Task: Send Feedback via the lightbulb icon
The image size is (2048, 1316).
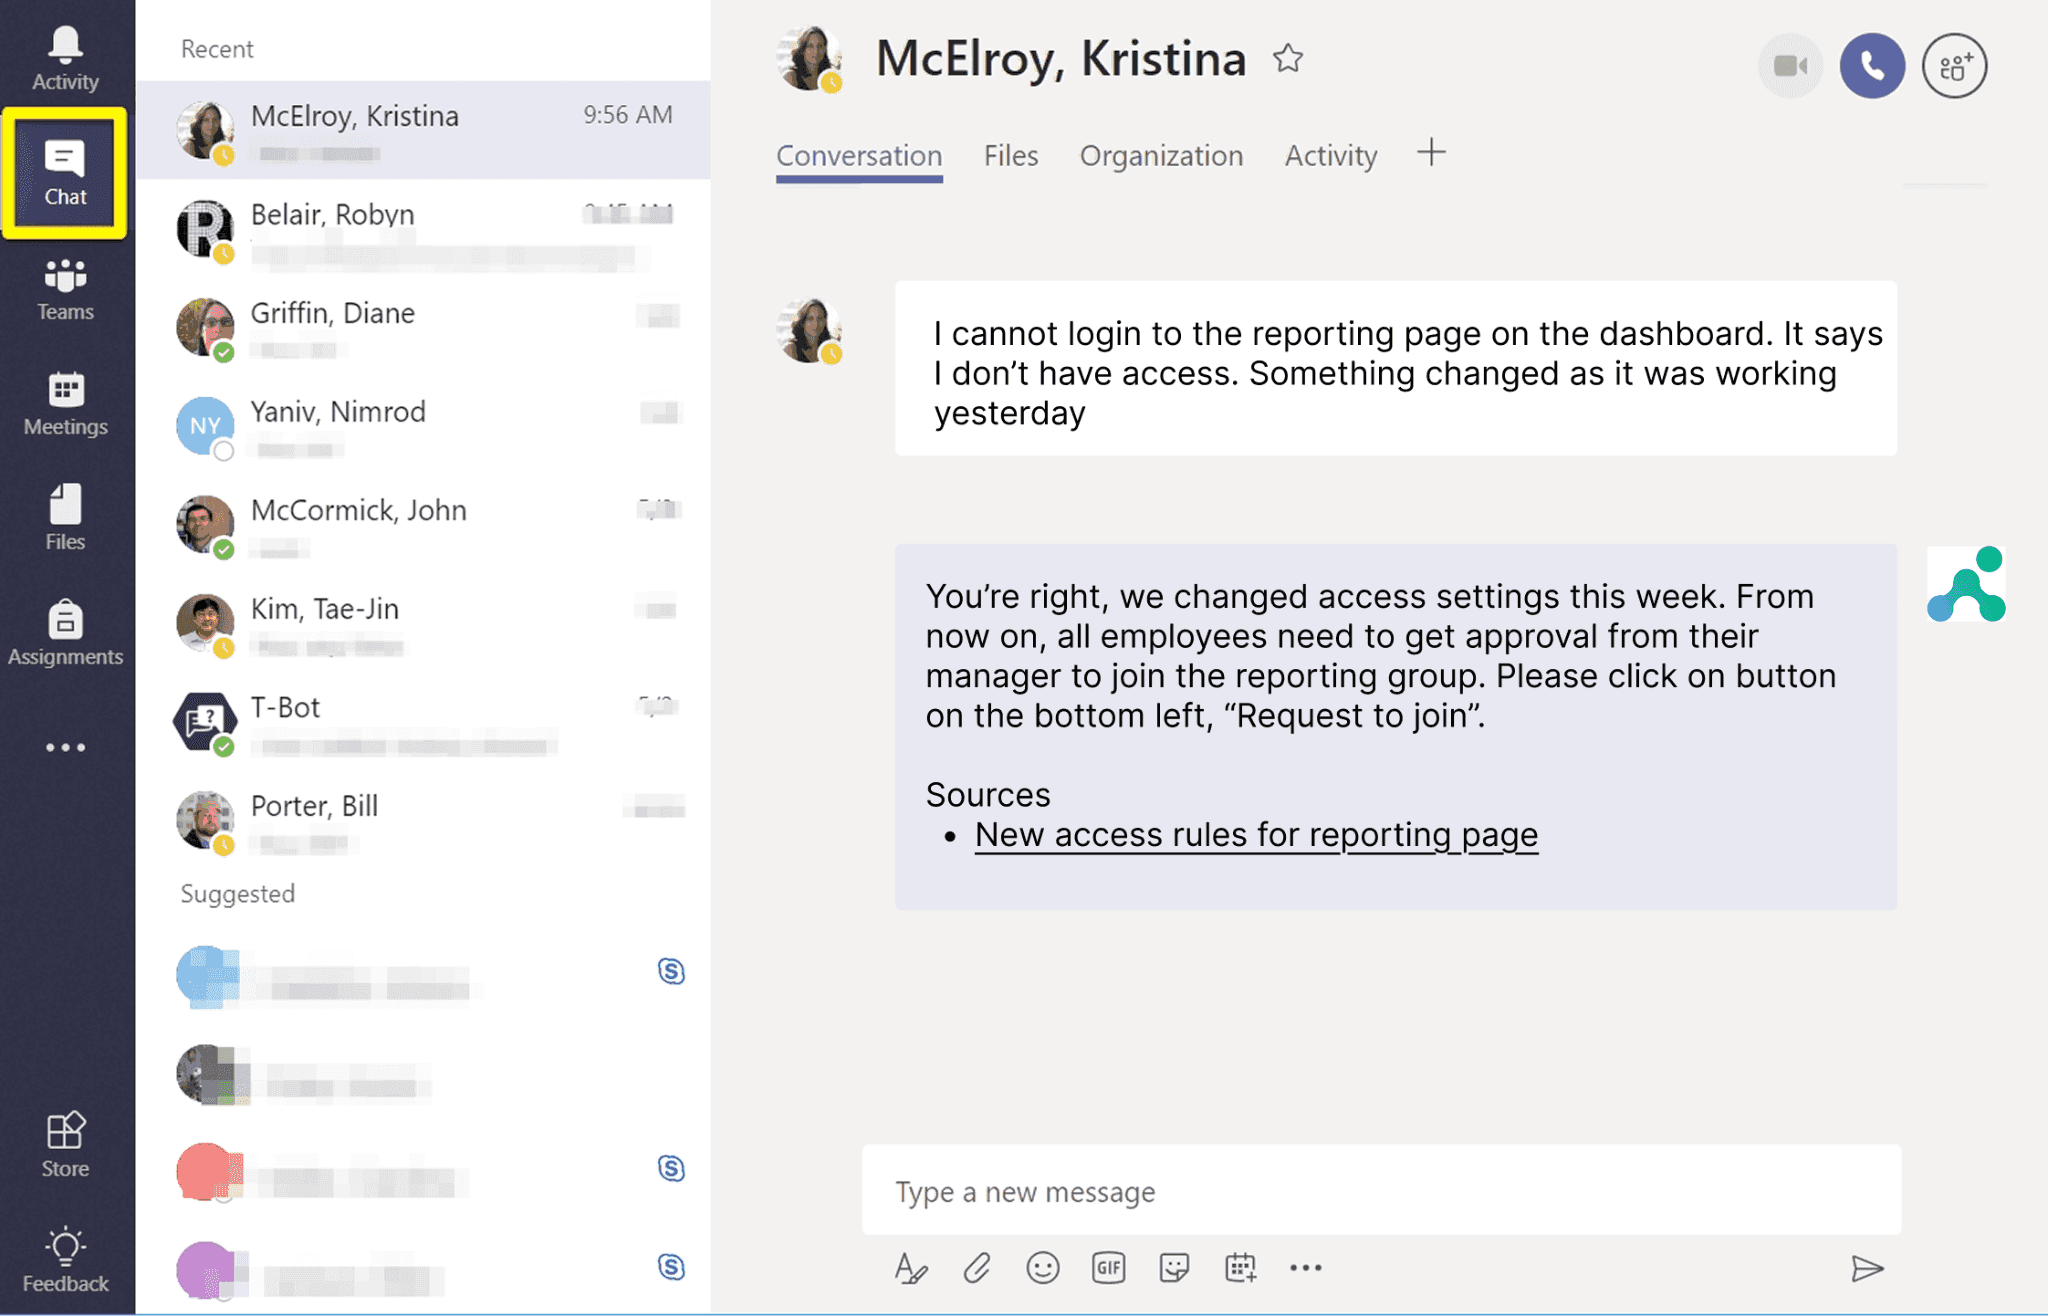Action: click(x=64, y=1256)
